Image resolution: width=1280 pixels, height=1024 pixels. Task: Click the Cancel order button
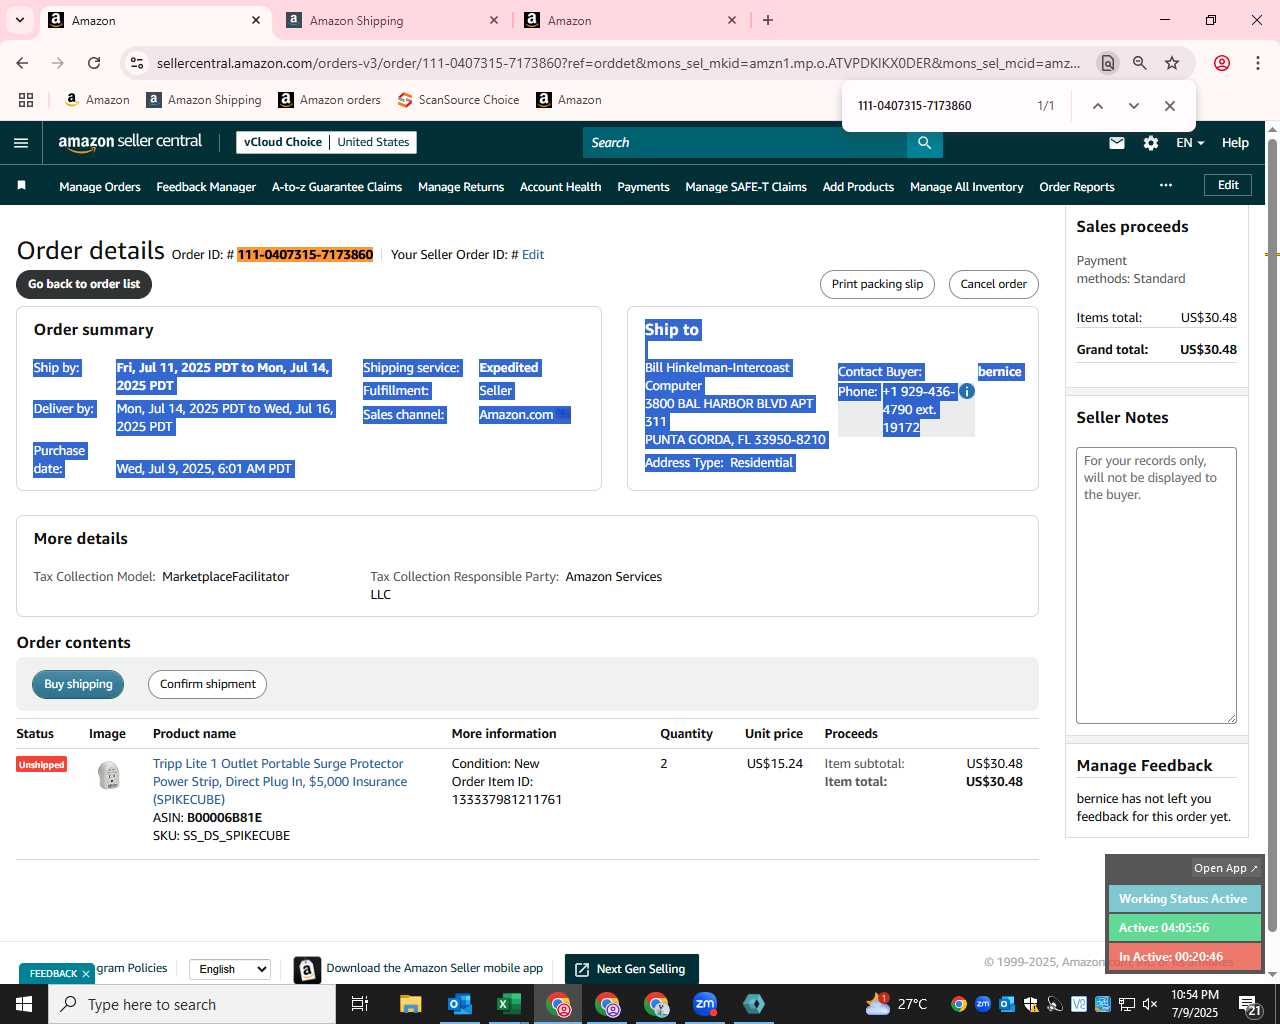point(994,284)
